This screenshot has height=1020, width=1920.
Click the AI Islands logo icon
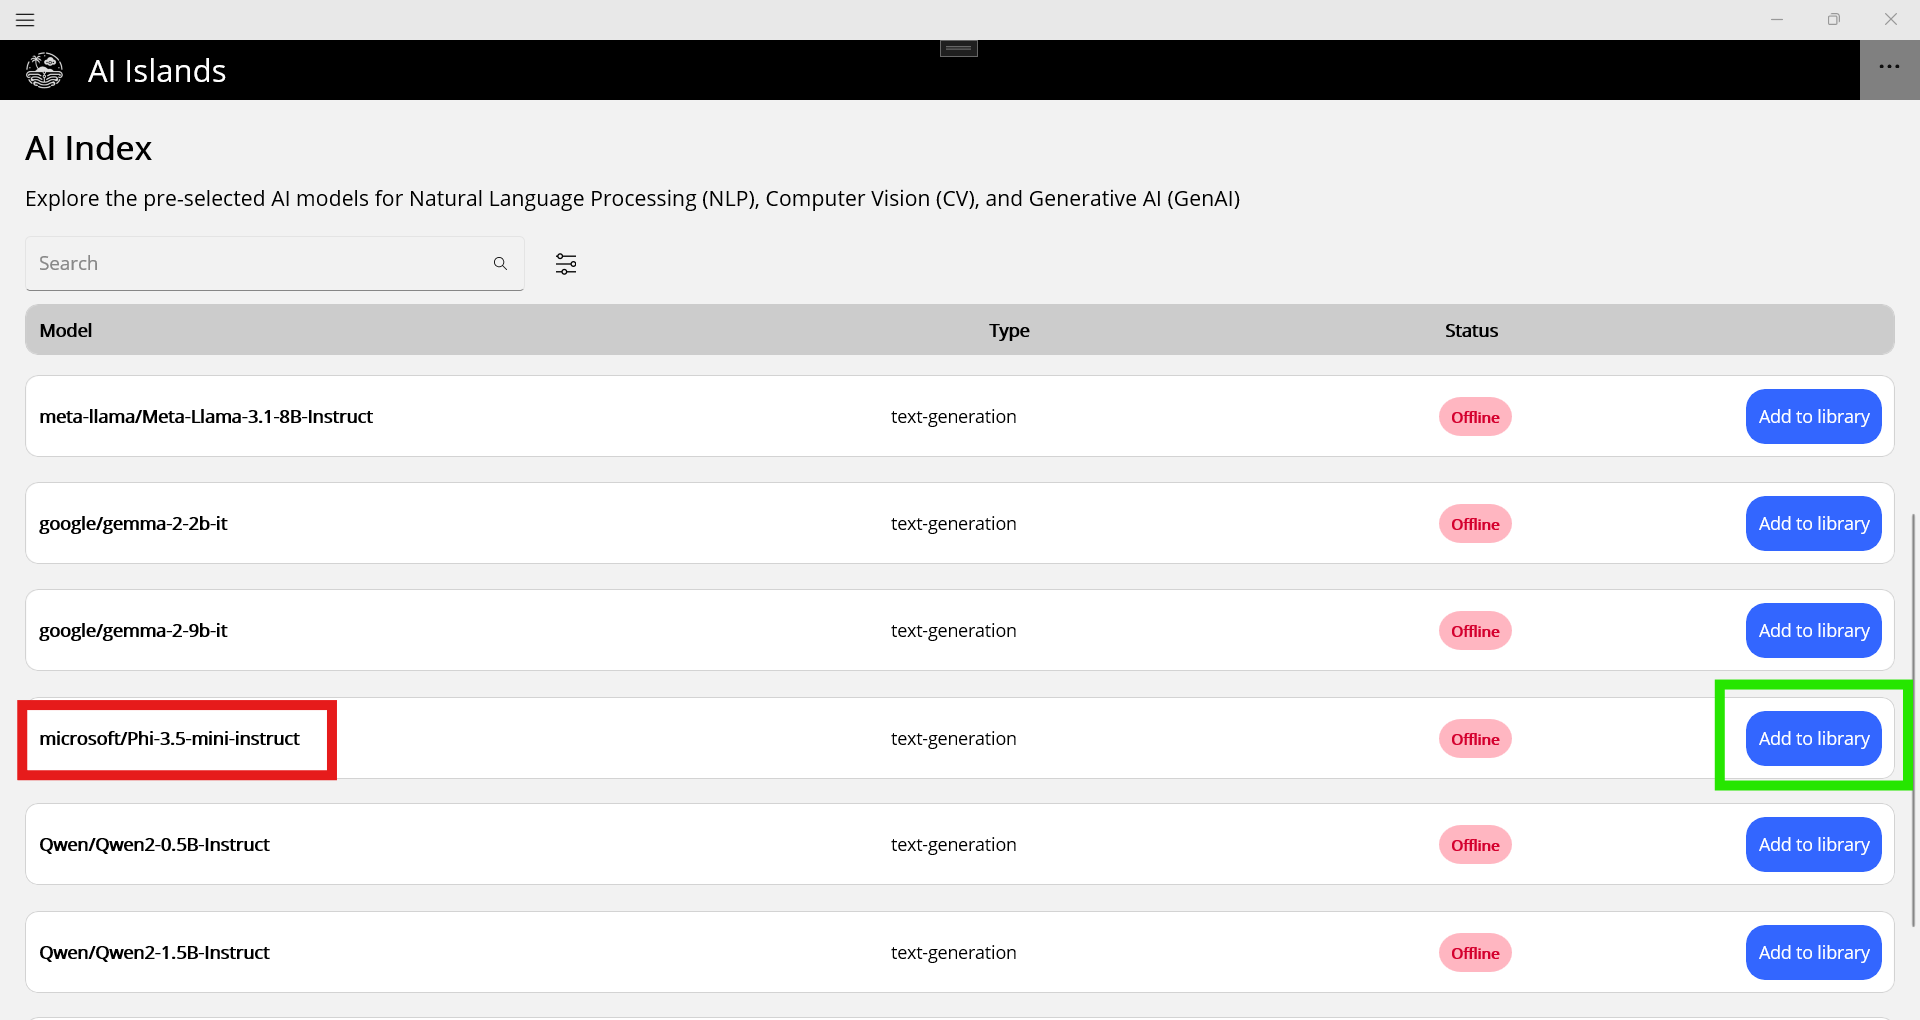(x=44, y=70)
